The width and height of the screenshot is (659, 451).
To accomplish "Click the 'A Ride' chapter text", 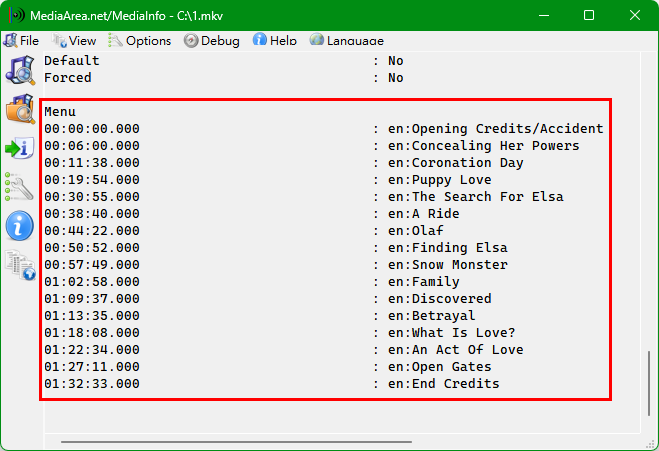I will [435, 214].
